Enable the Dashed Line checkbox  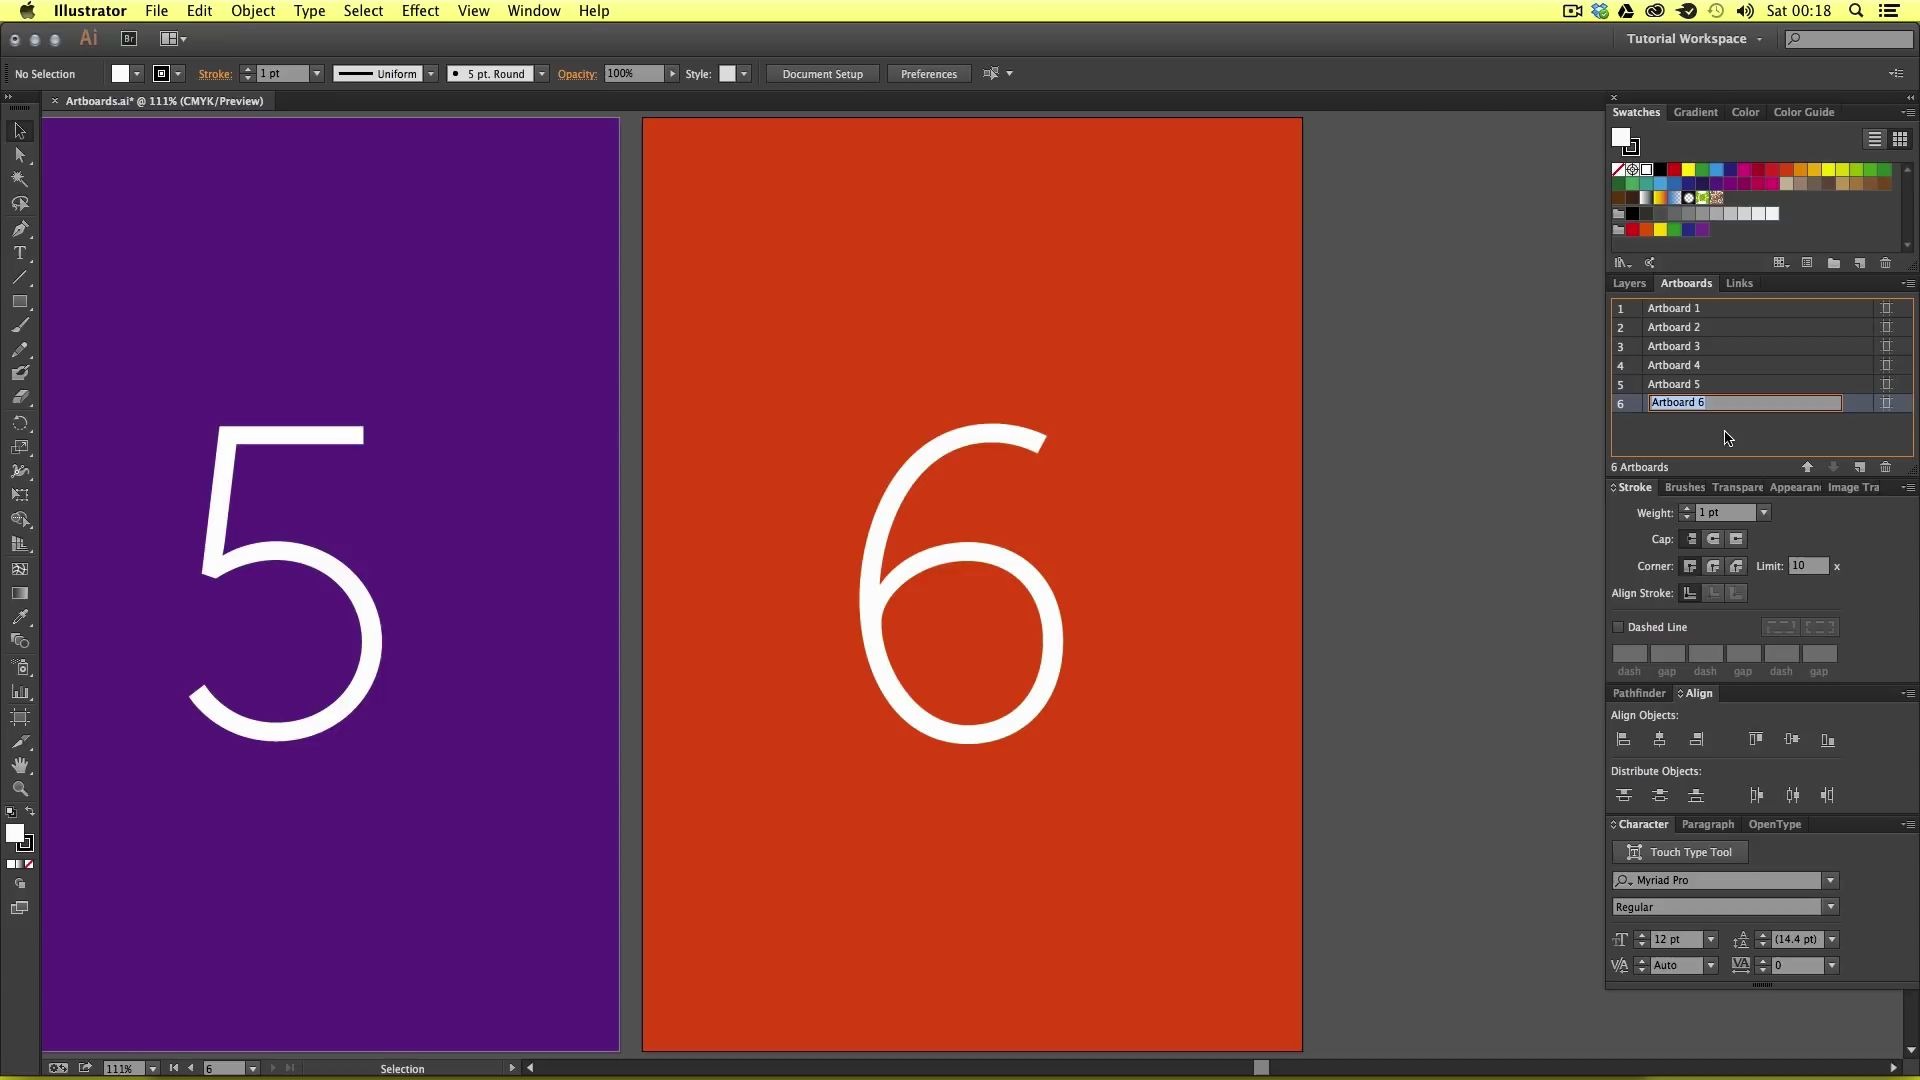(1618, 627)
